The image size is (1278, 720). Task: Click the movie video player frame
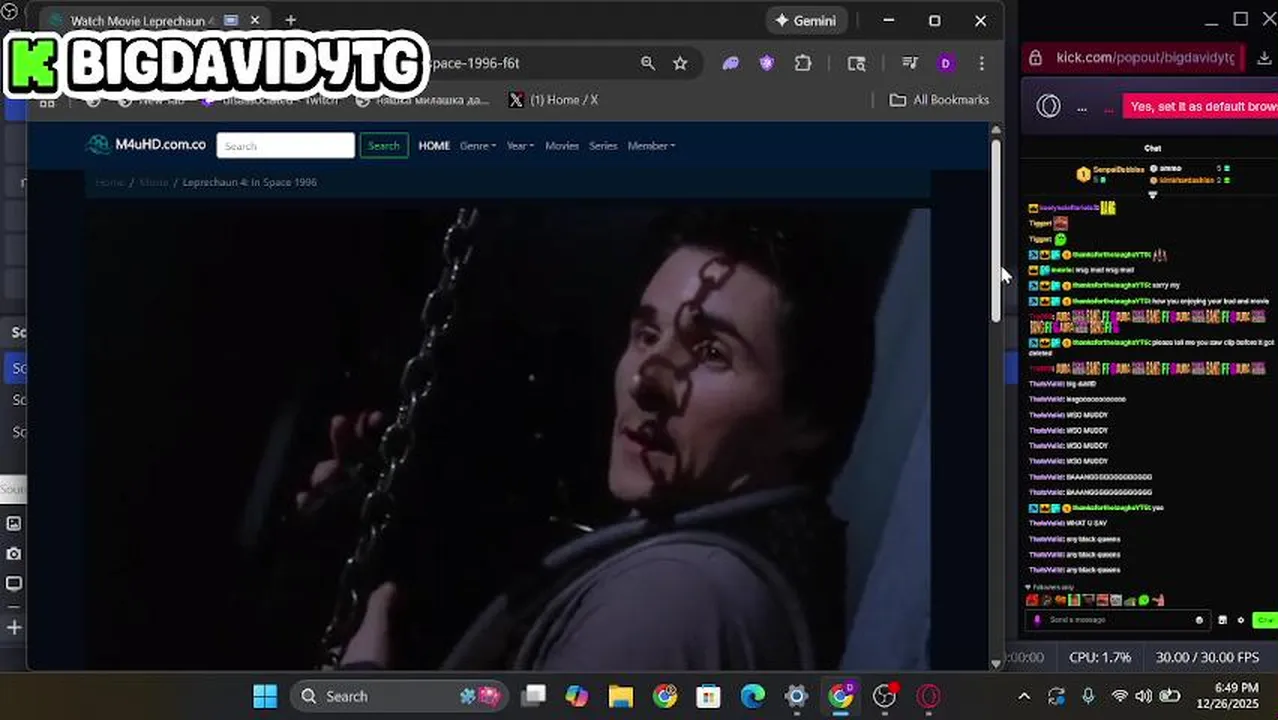[508, 438]
